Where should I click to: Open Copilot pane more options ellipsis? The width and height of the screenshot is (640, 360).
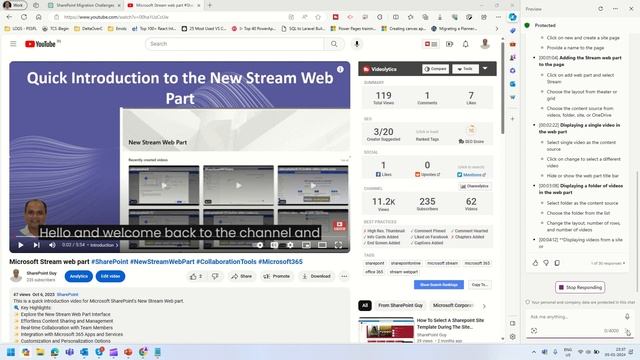616,9
